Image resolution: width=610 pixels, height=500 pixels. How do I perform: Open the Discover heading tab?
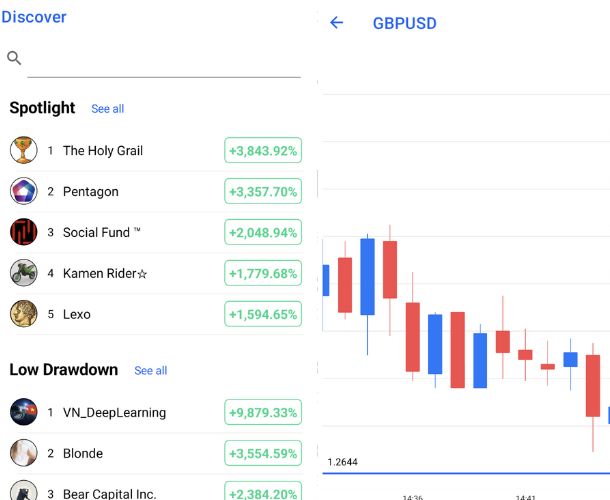34,17
